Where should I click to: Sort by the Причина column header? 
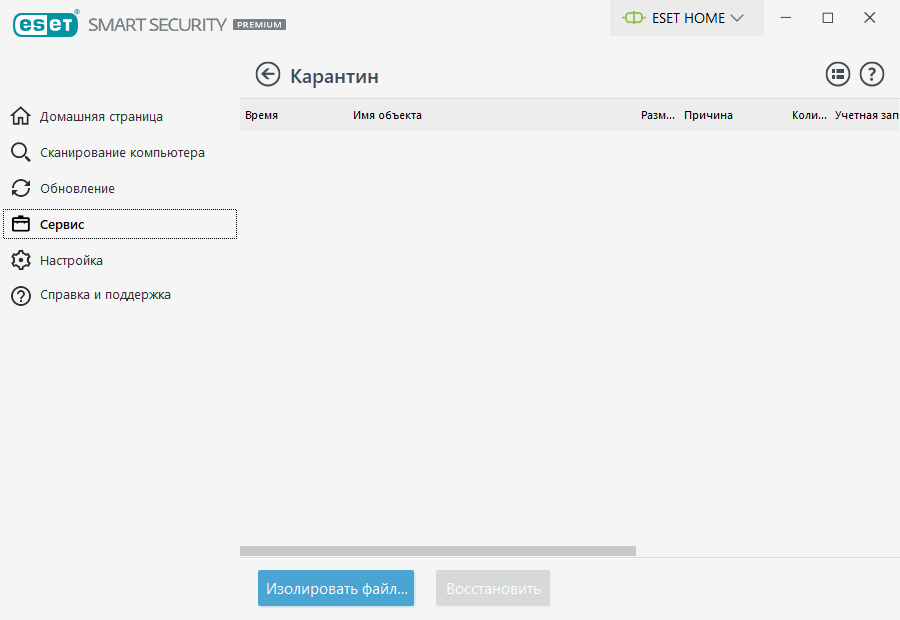pyautogui.click(x=708, y=115)
